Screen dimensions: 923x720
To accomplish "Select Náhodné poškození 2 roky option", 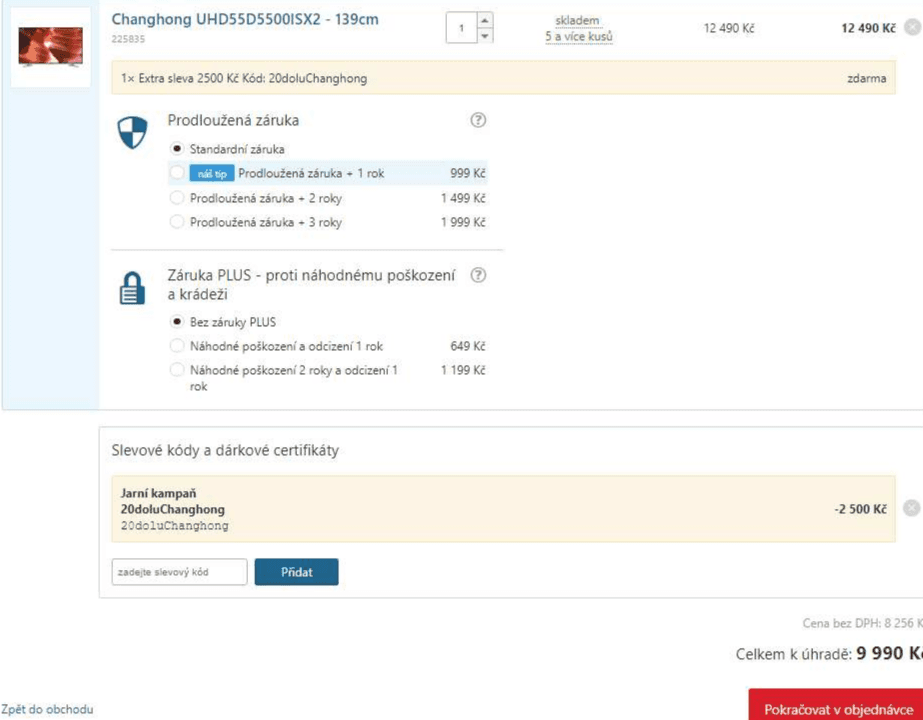I will click(177, 370).
